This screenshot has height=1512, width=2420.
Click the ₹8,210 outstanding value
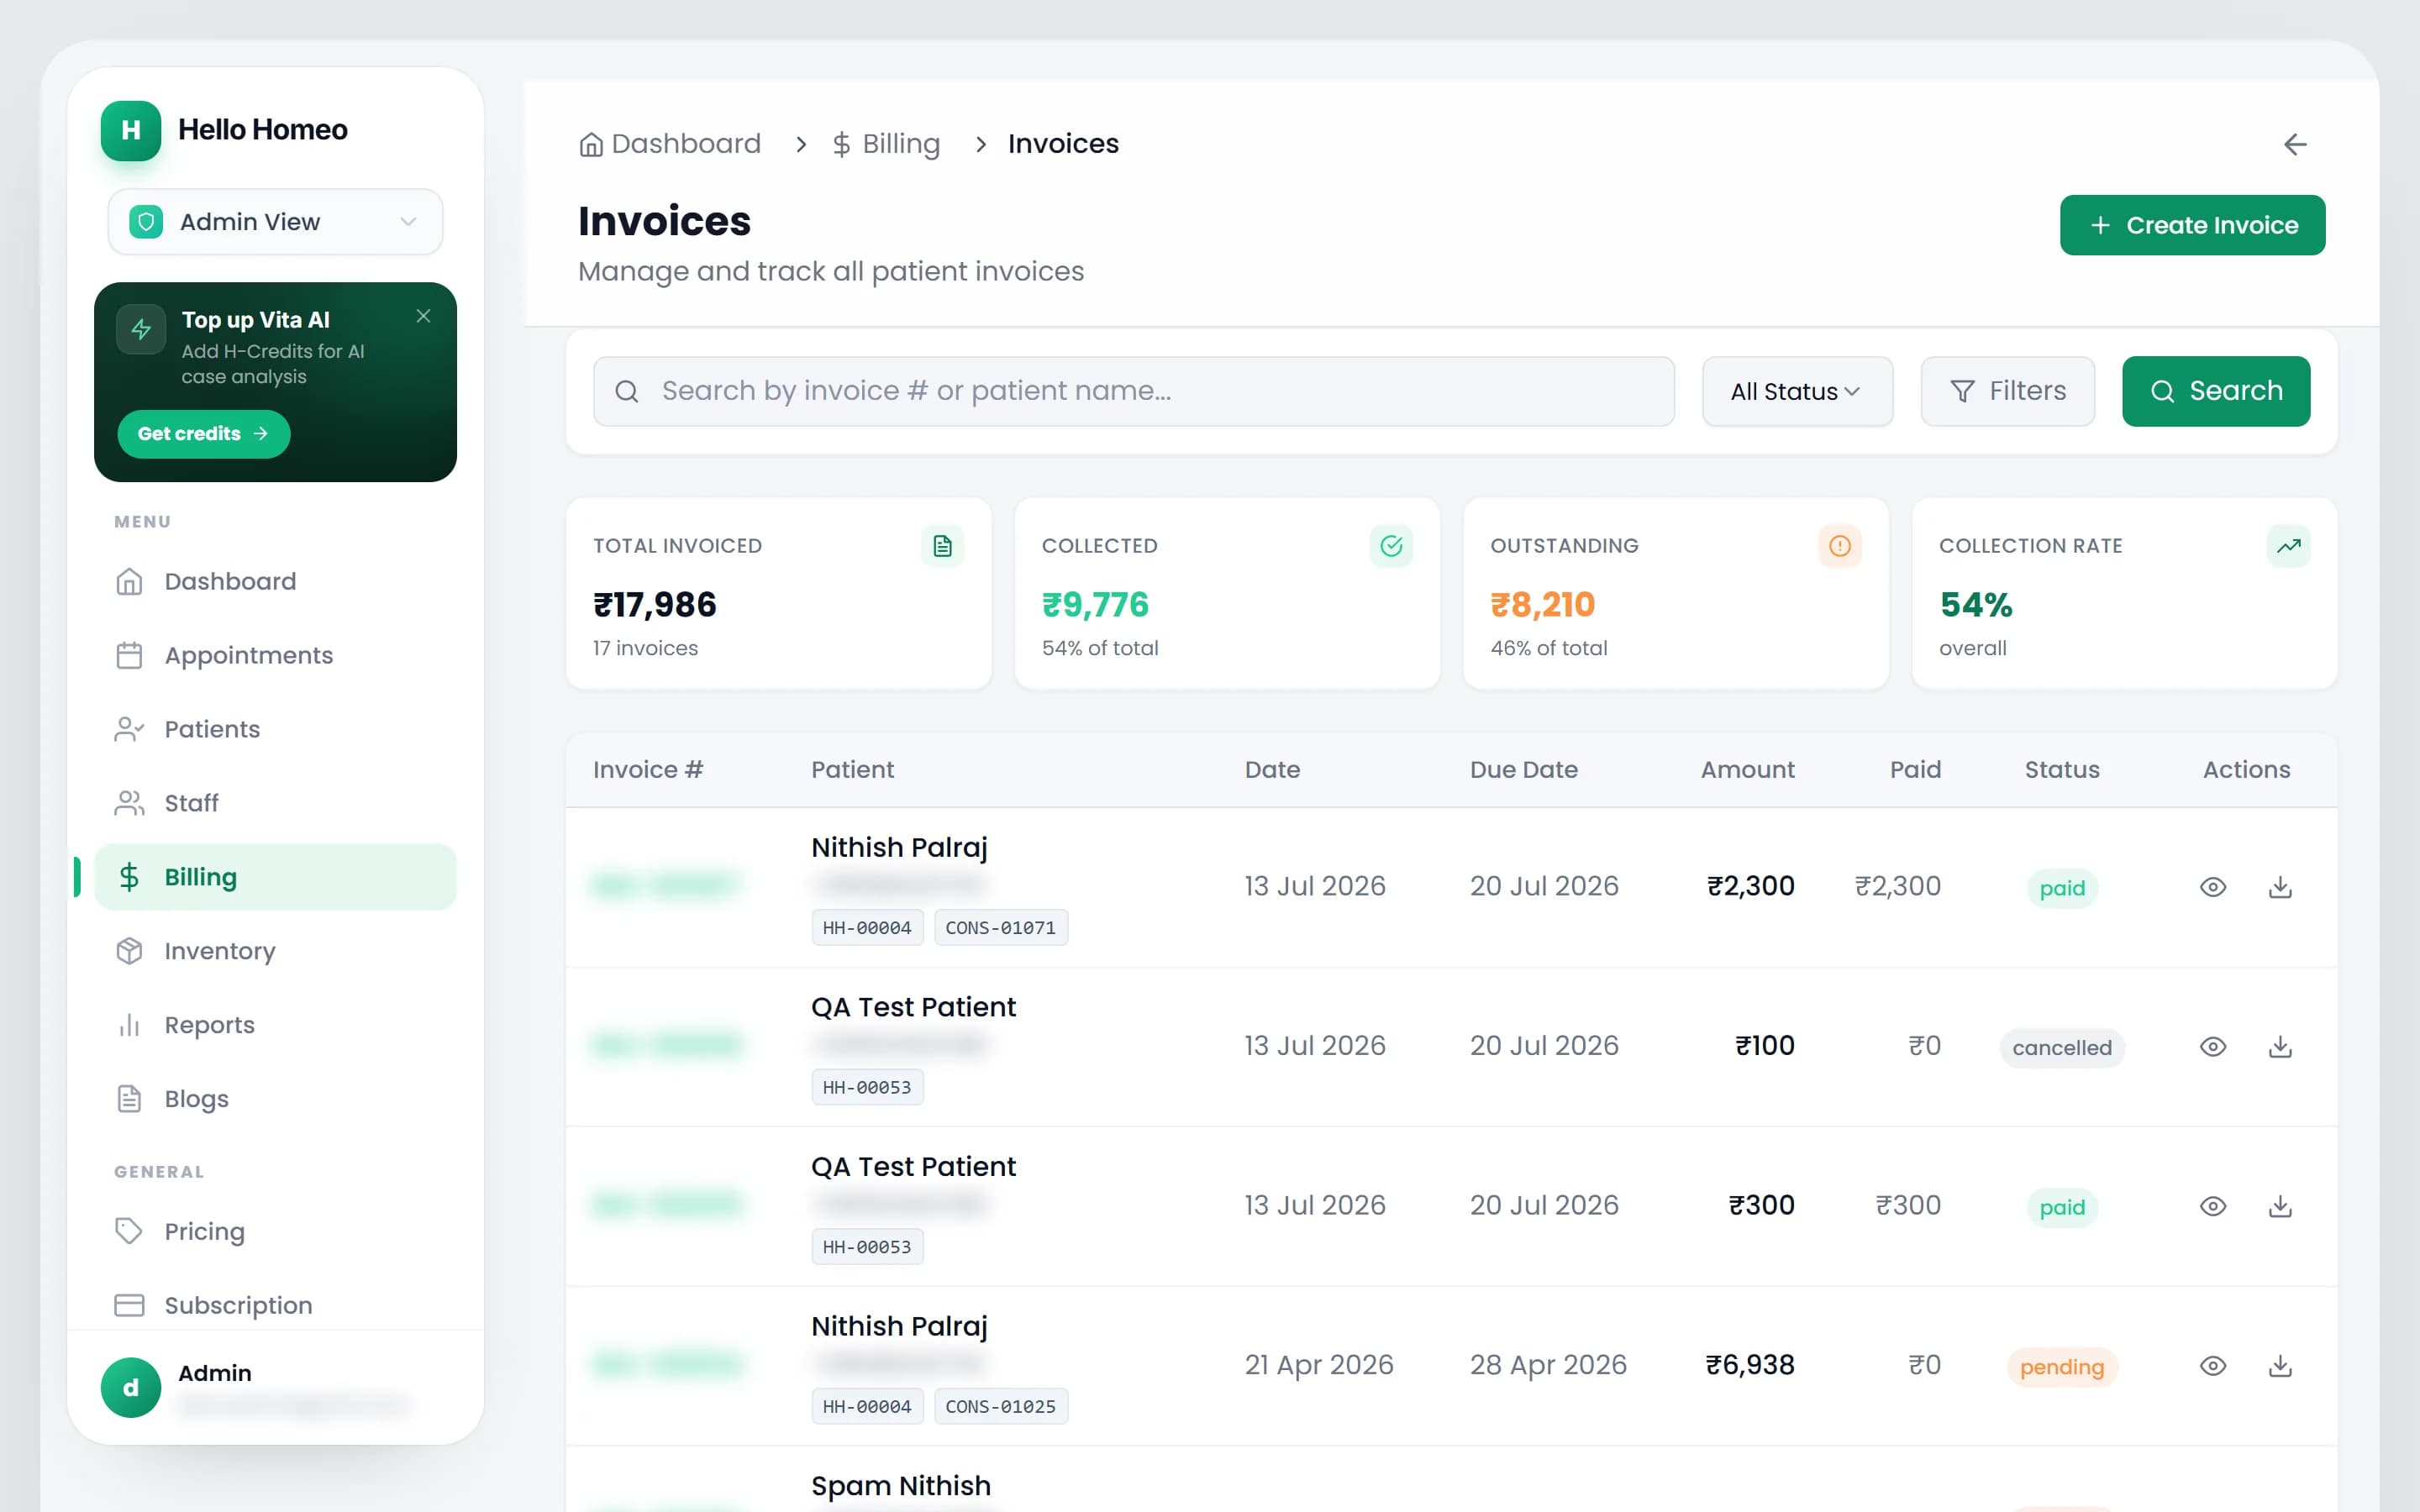click(x=1542, y=605)
